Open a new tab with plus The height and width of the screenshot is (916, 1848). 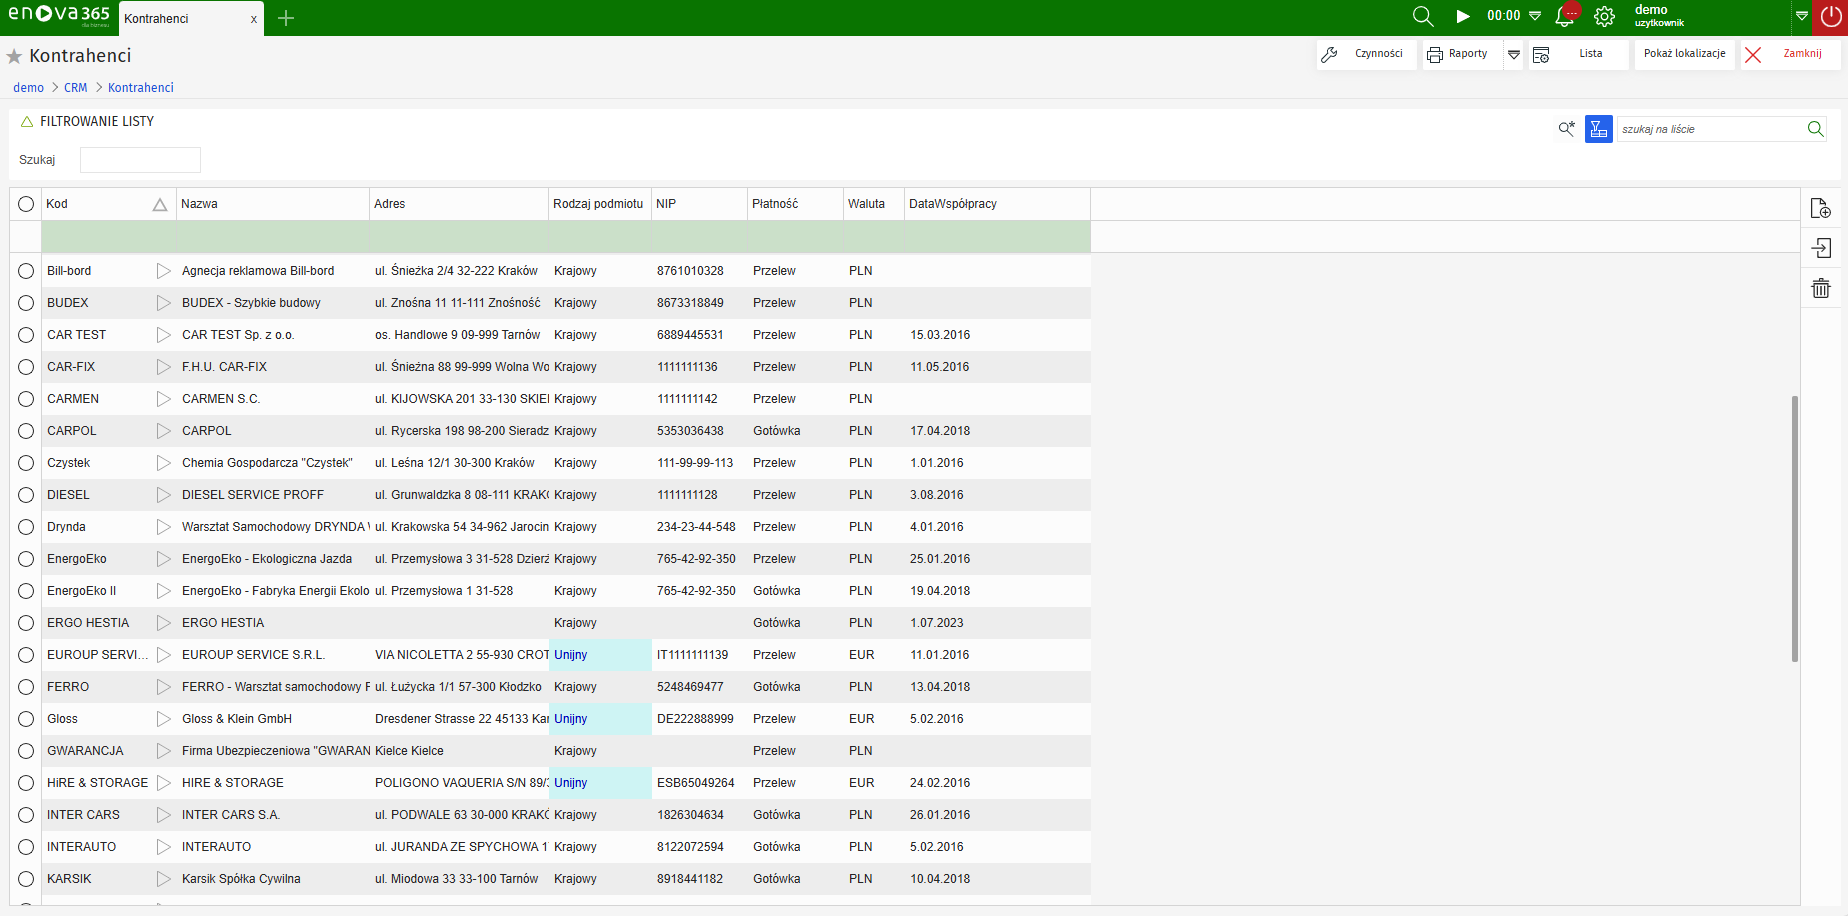pos(286,18)
